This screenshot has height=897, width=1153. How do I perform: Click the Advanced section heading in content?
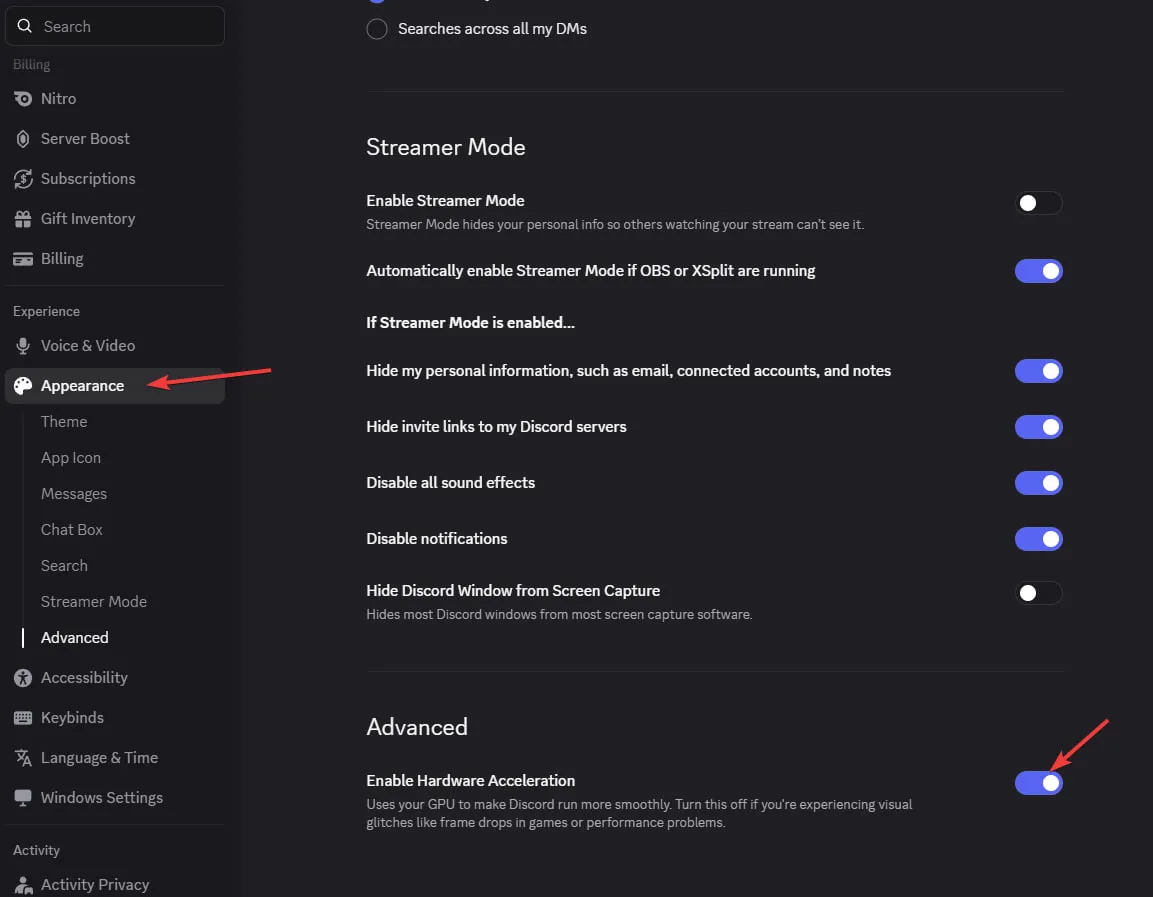[x=417, y=727]
